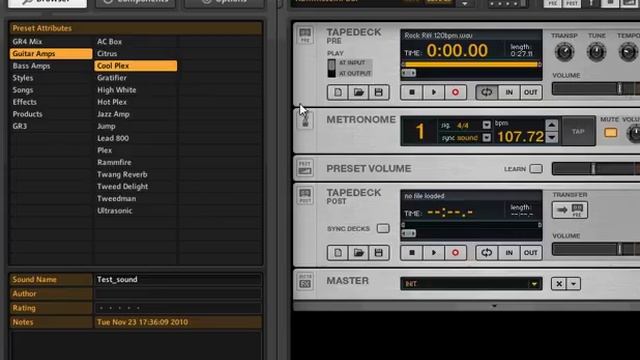Toggle Preset Volume Learn button
This screenshot has width=640, height=360.
click(x=536, y=169)
